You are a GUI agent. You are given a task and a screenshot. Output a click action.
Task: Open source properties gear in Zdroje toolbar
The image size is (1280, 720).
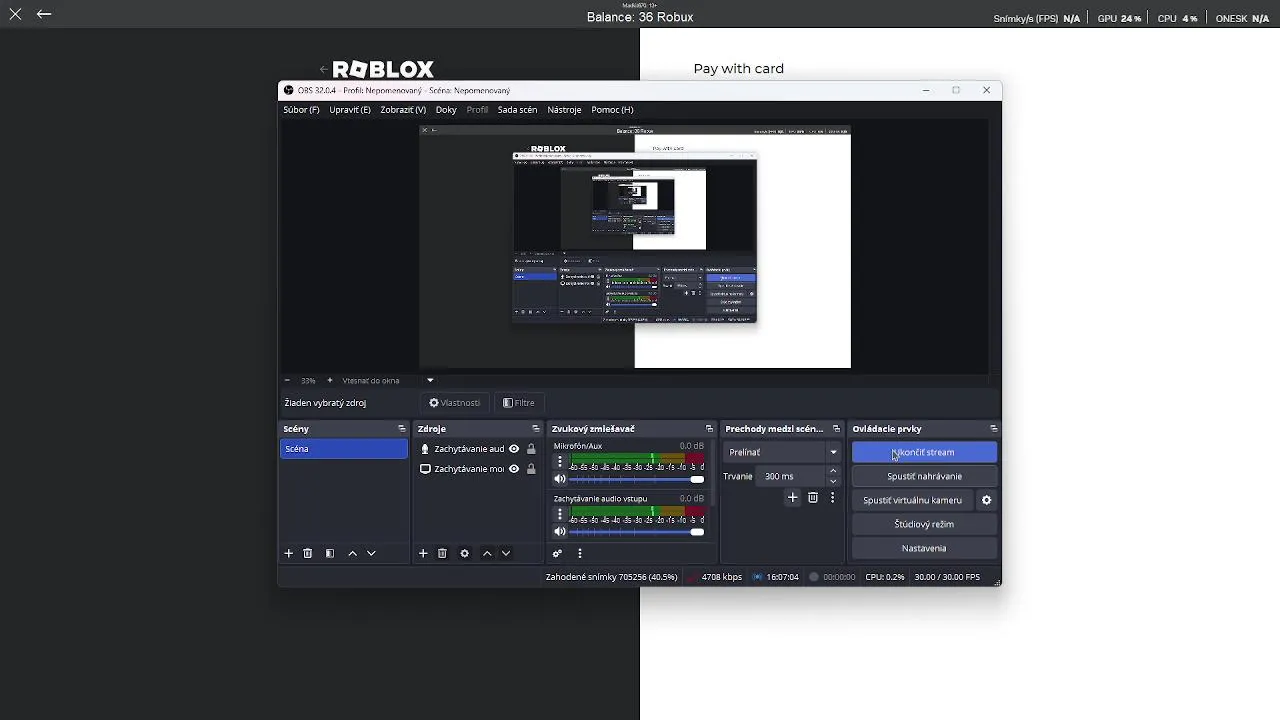tap(464, 553)
